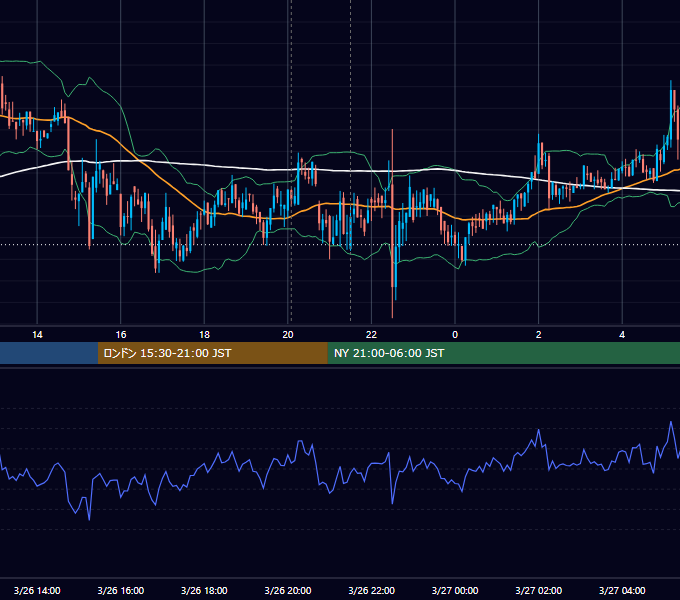Click the 14 hour axis label
The width and height of the screenshot is (680, 600).
pos(37,335)
